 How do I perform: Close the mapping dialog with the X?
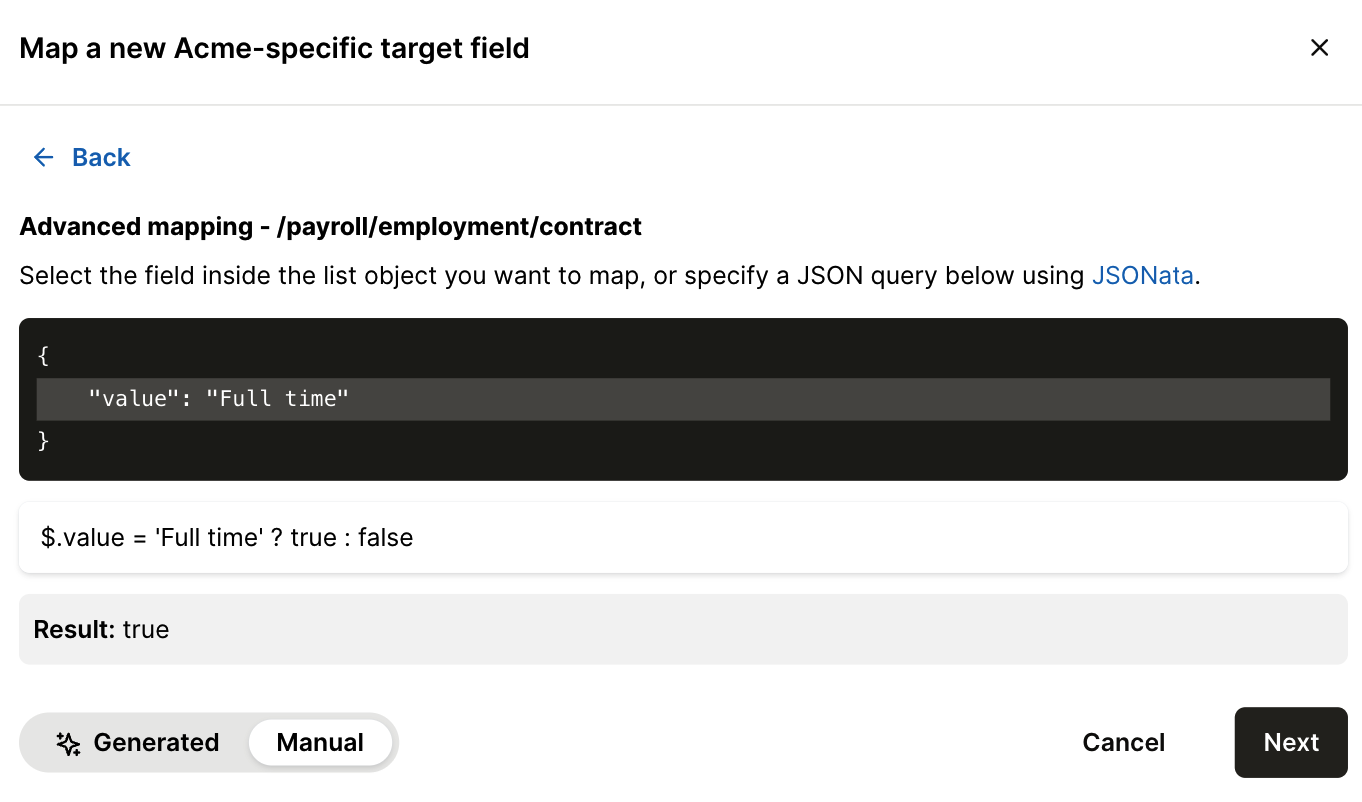tap(1319, 47)
